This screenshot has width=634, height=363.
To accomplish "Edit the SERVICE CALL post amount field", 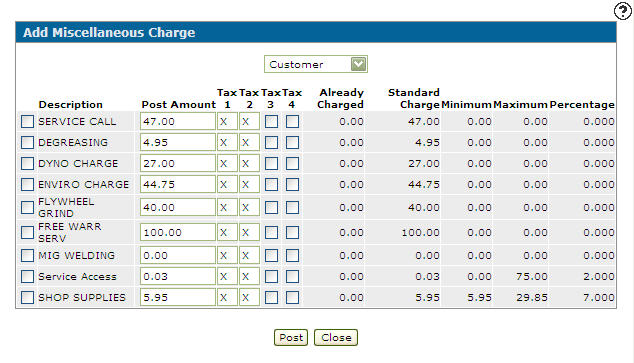I will click(178, 121).
